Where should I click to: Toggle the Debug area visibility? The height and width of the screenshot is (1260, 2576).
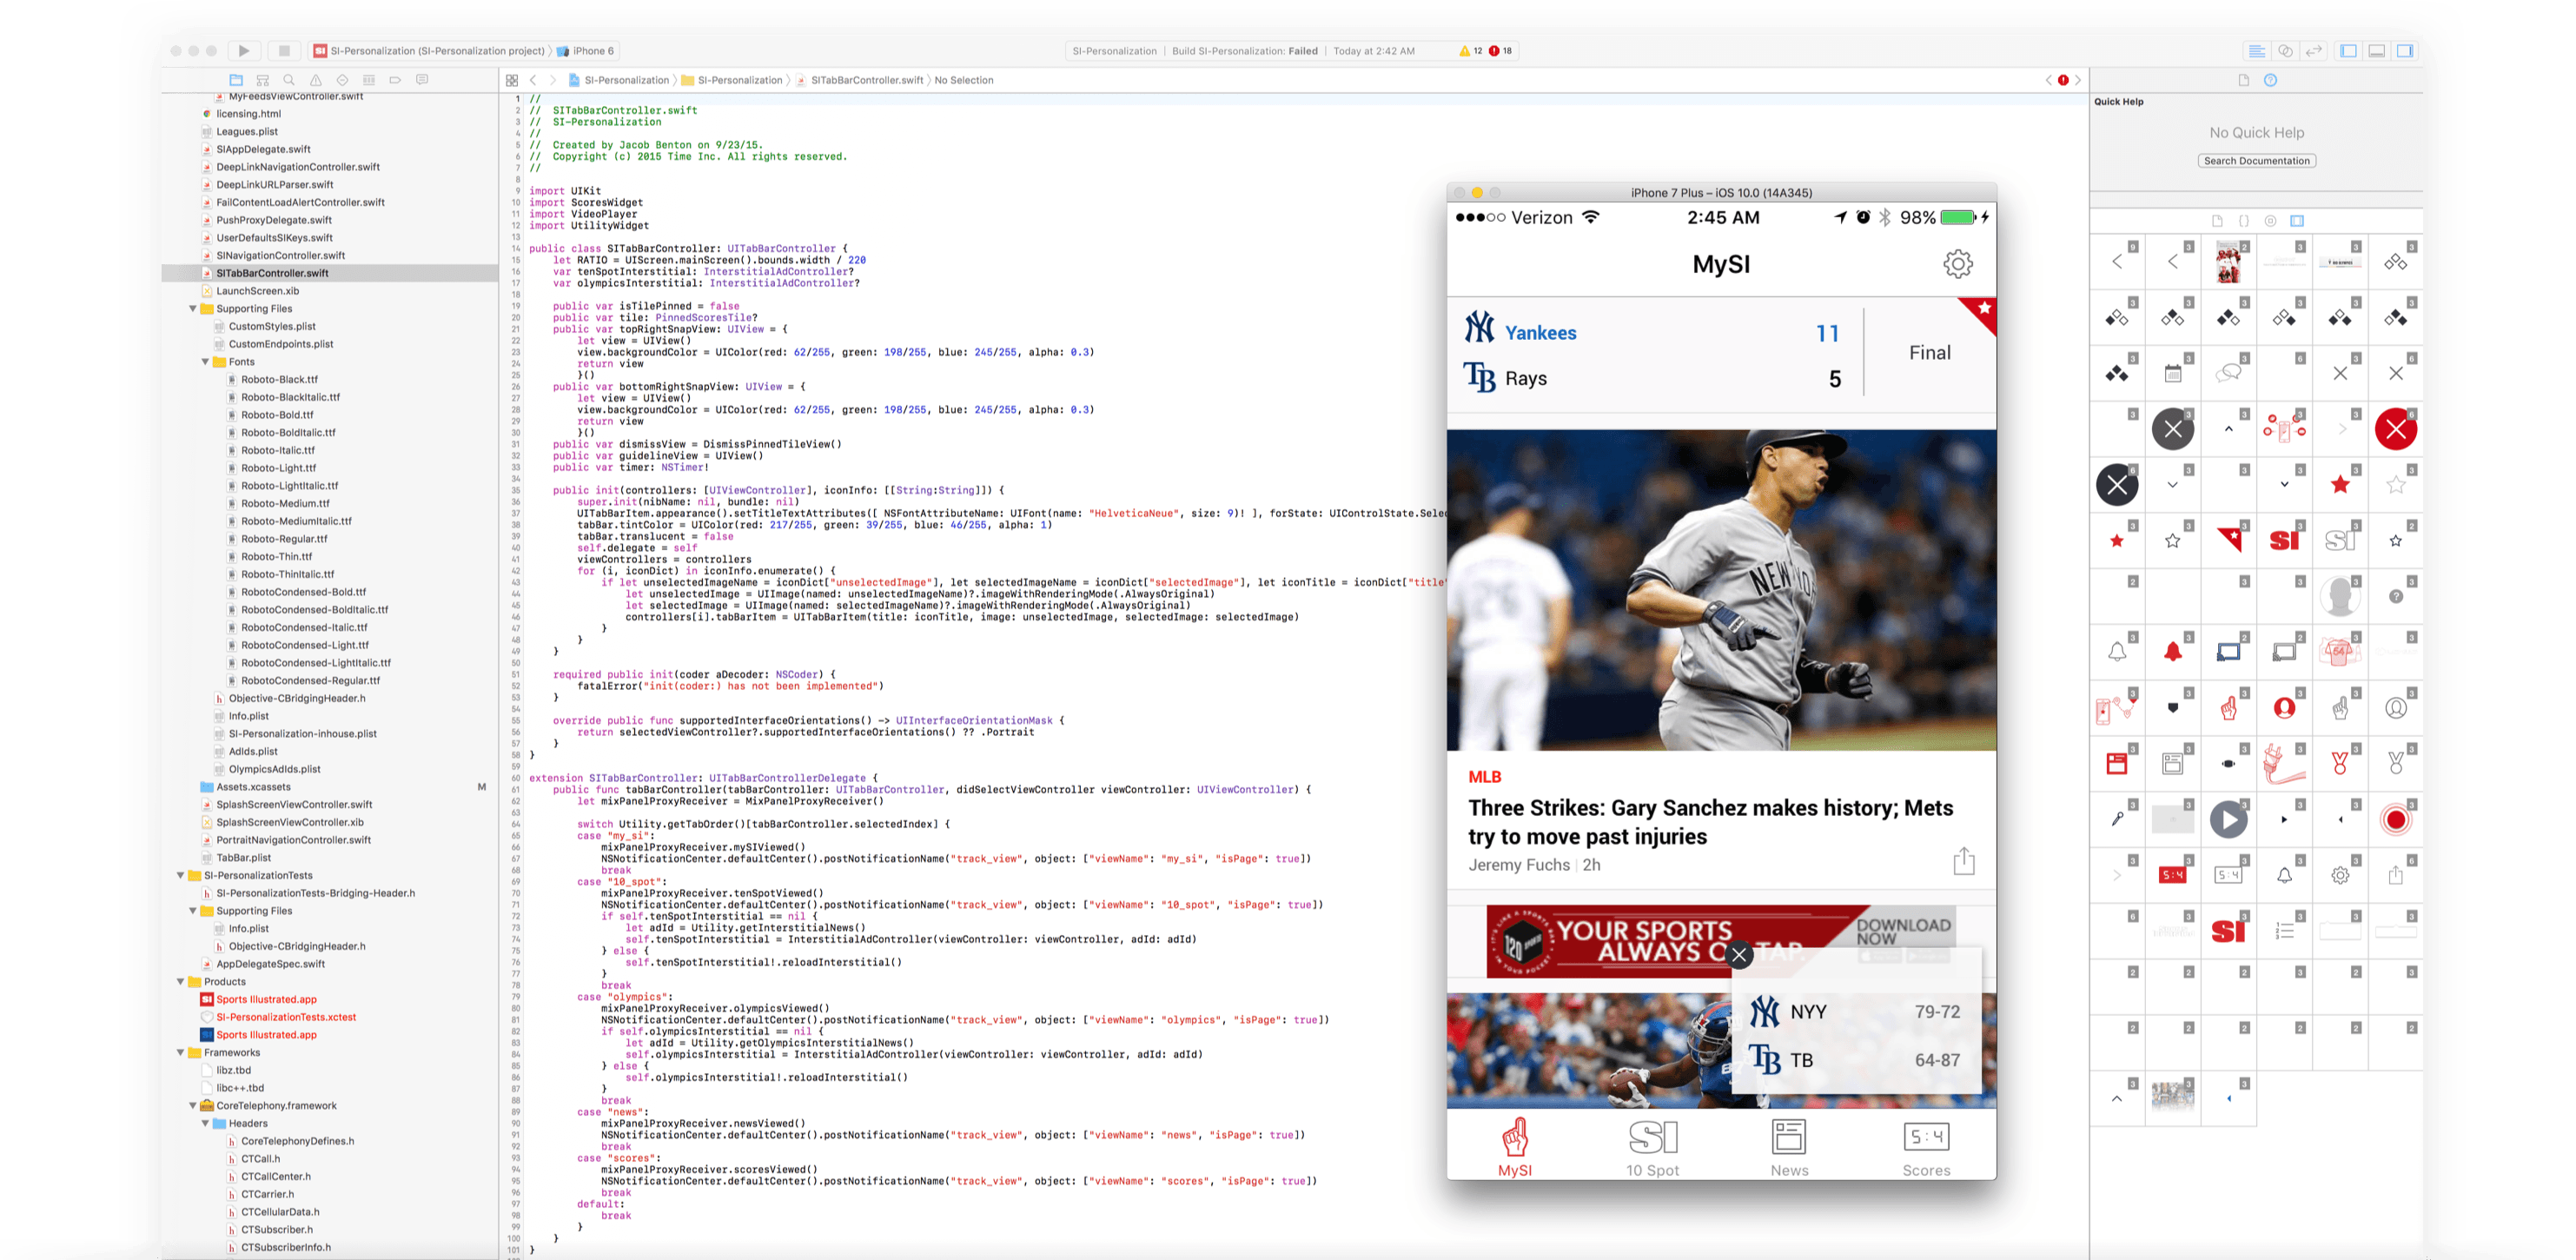(x=2377, y=51)
